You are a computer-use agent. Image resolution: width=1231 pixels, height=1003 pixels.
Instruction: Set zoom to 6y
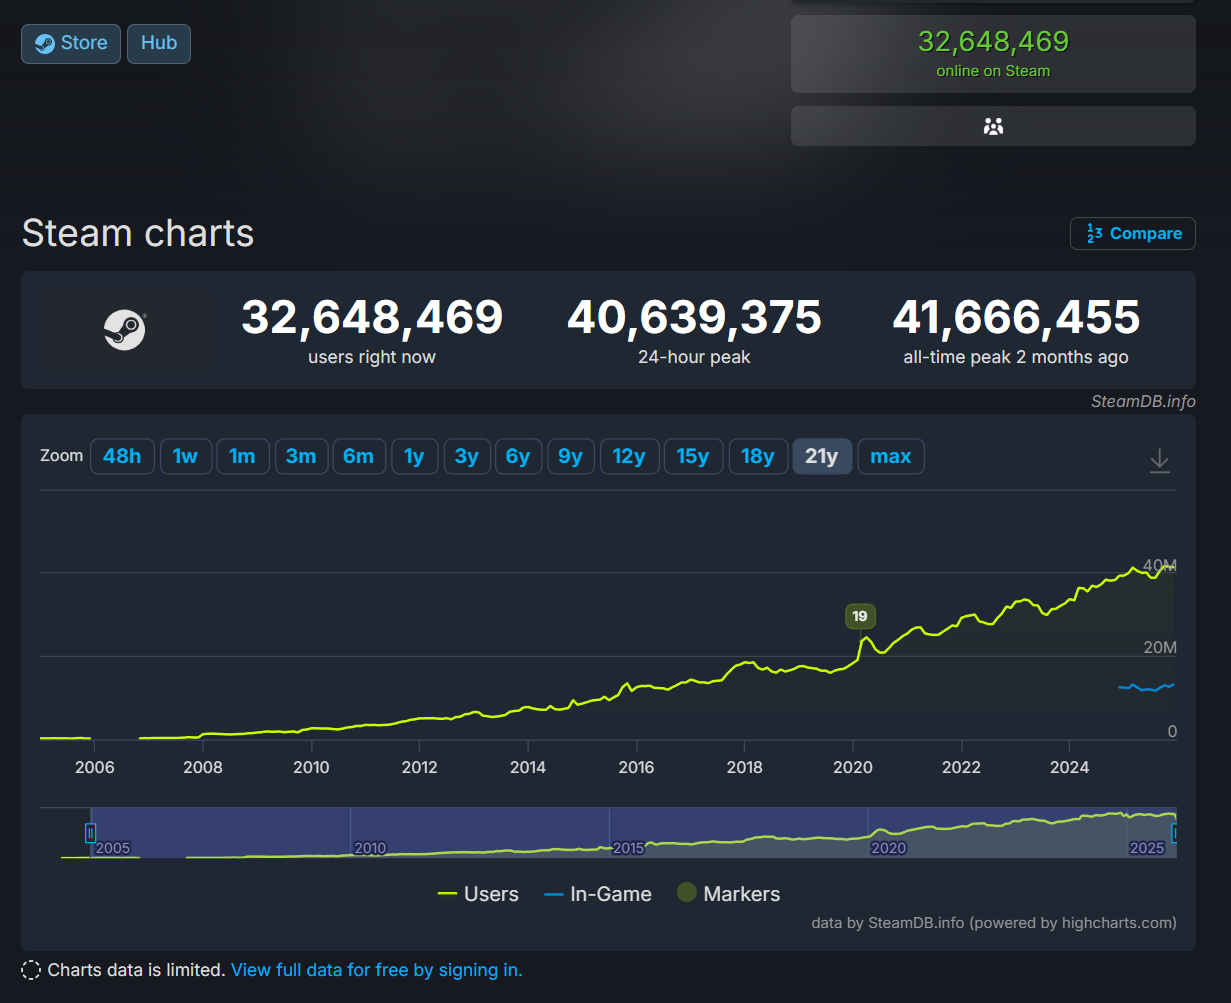point(518,456)
